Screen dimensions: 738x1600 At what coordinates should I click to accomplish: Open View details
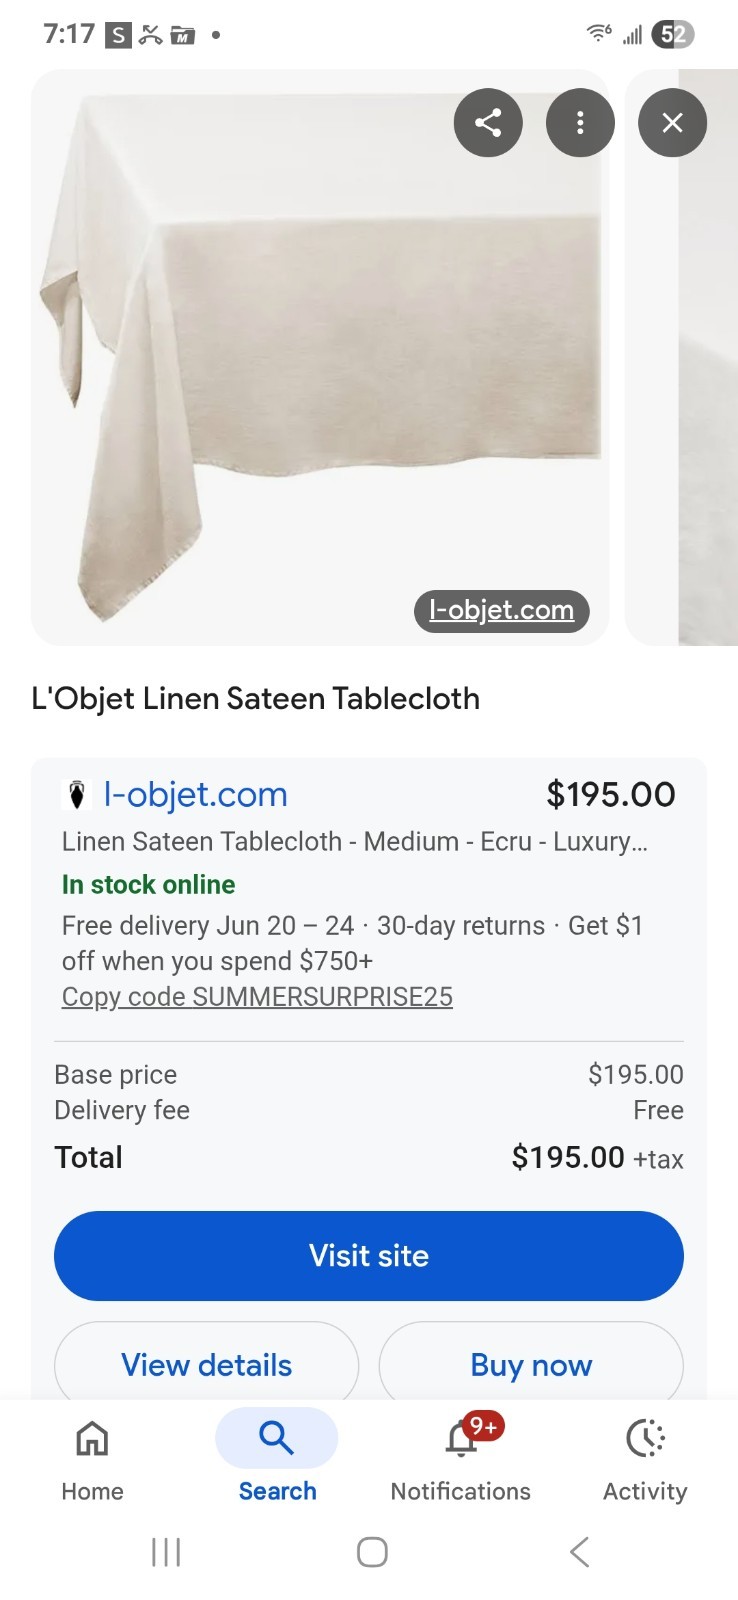[206, 1364]
